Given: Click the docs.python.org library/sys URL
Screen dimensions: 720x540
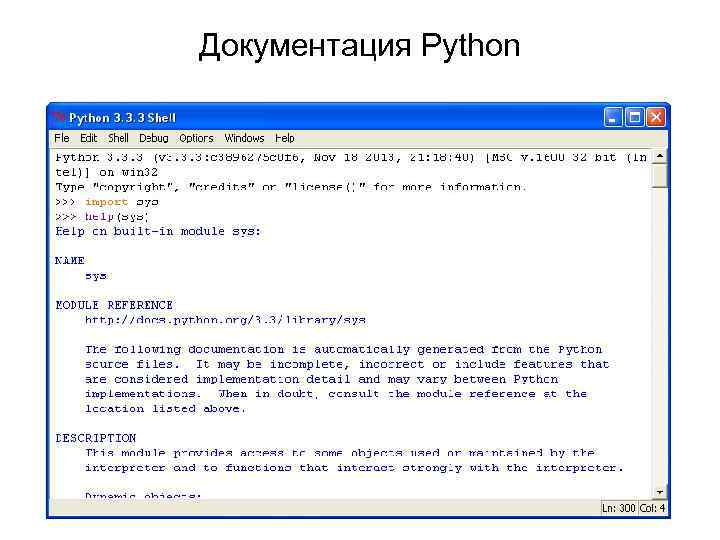Looking at the screenshot, I should coord(225,320).
